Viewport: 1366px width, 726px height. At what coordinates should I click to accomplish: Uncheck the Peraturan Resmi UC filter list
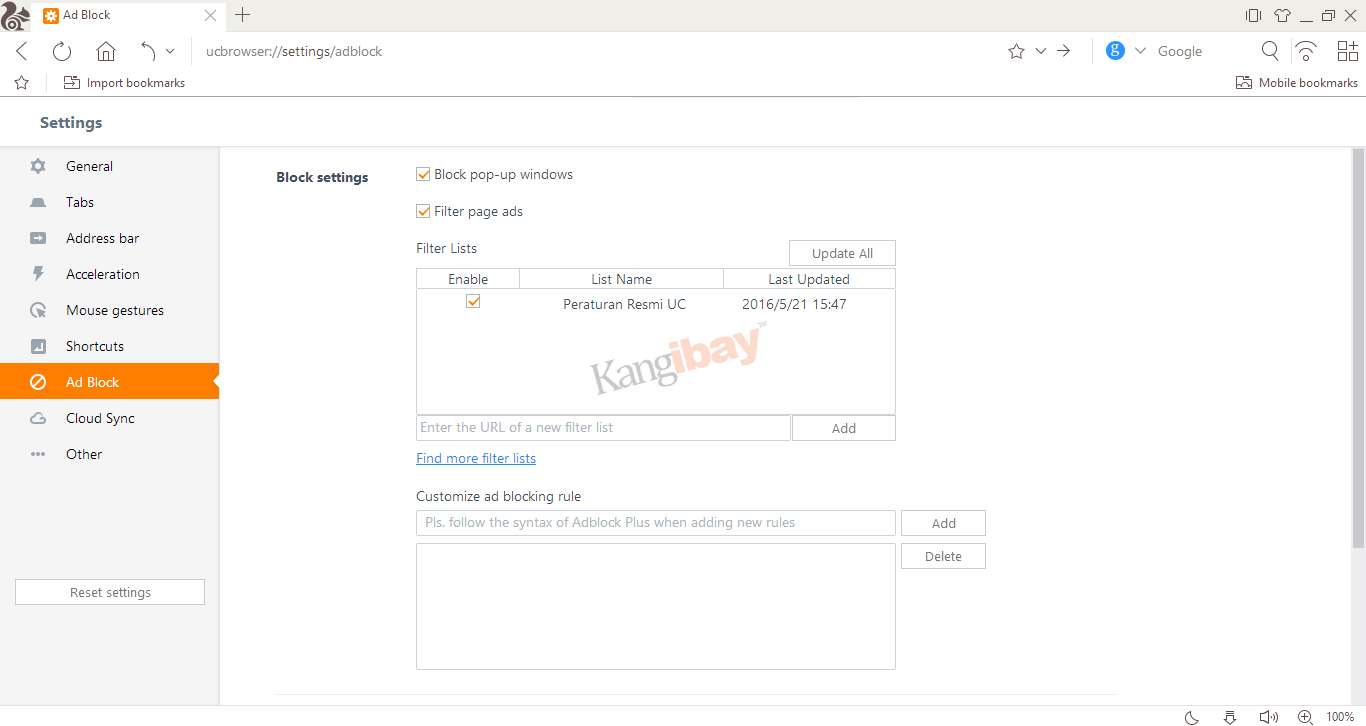click(472, 301)
